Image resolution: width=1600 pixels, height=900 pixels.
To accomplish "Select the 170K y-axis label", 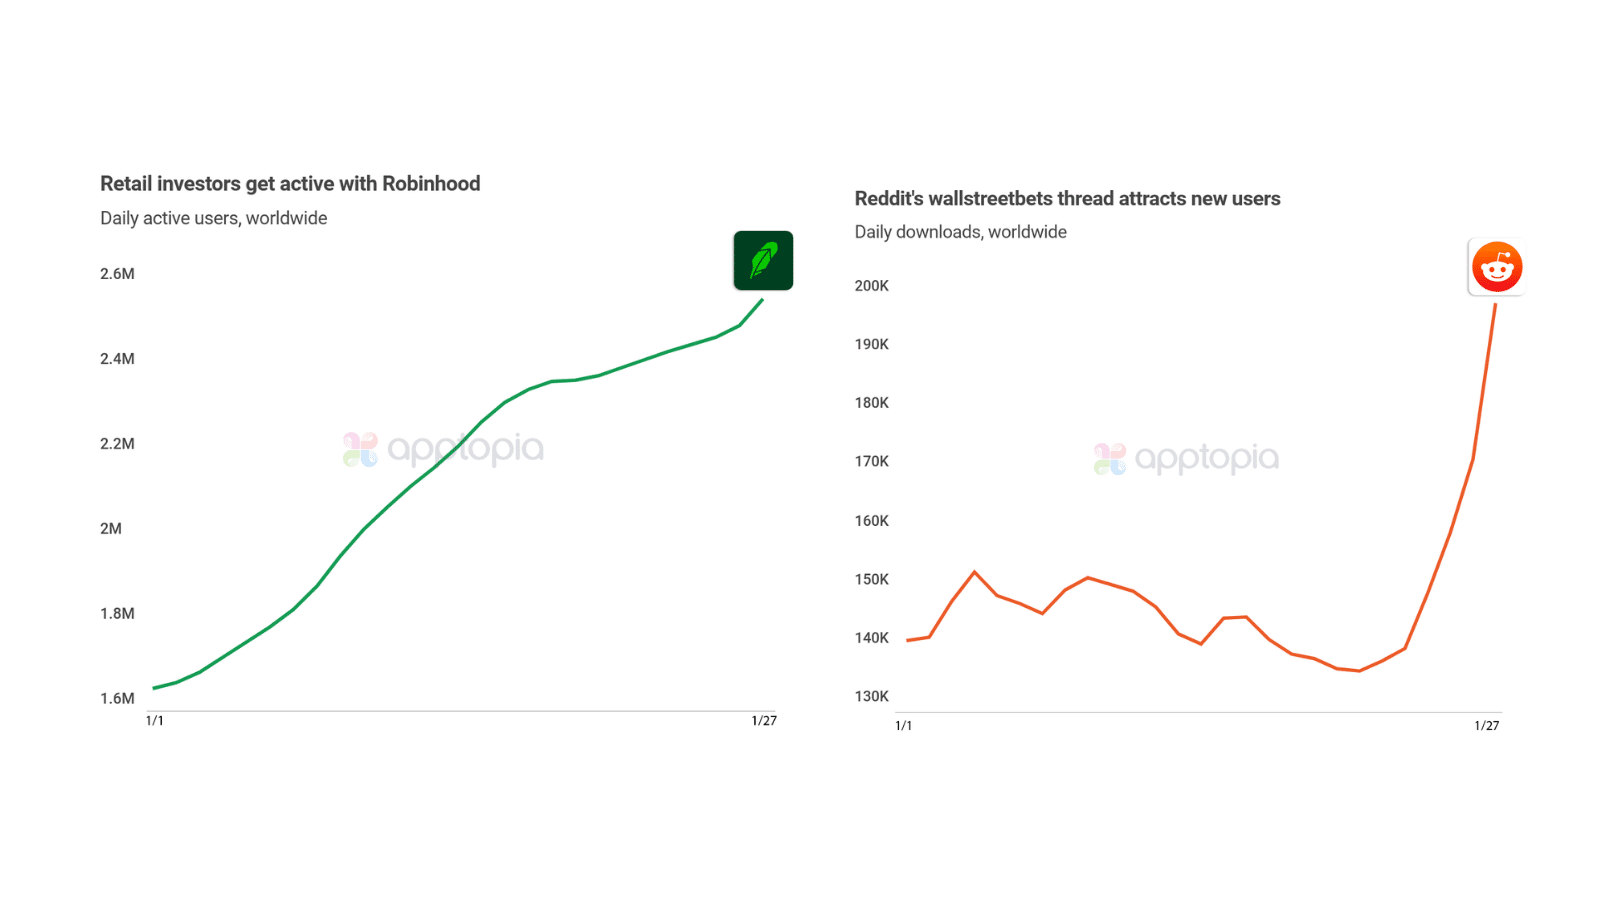I will tap(871, 461).
